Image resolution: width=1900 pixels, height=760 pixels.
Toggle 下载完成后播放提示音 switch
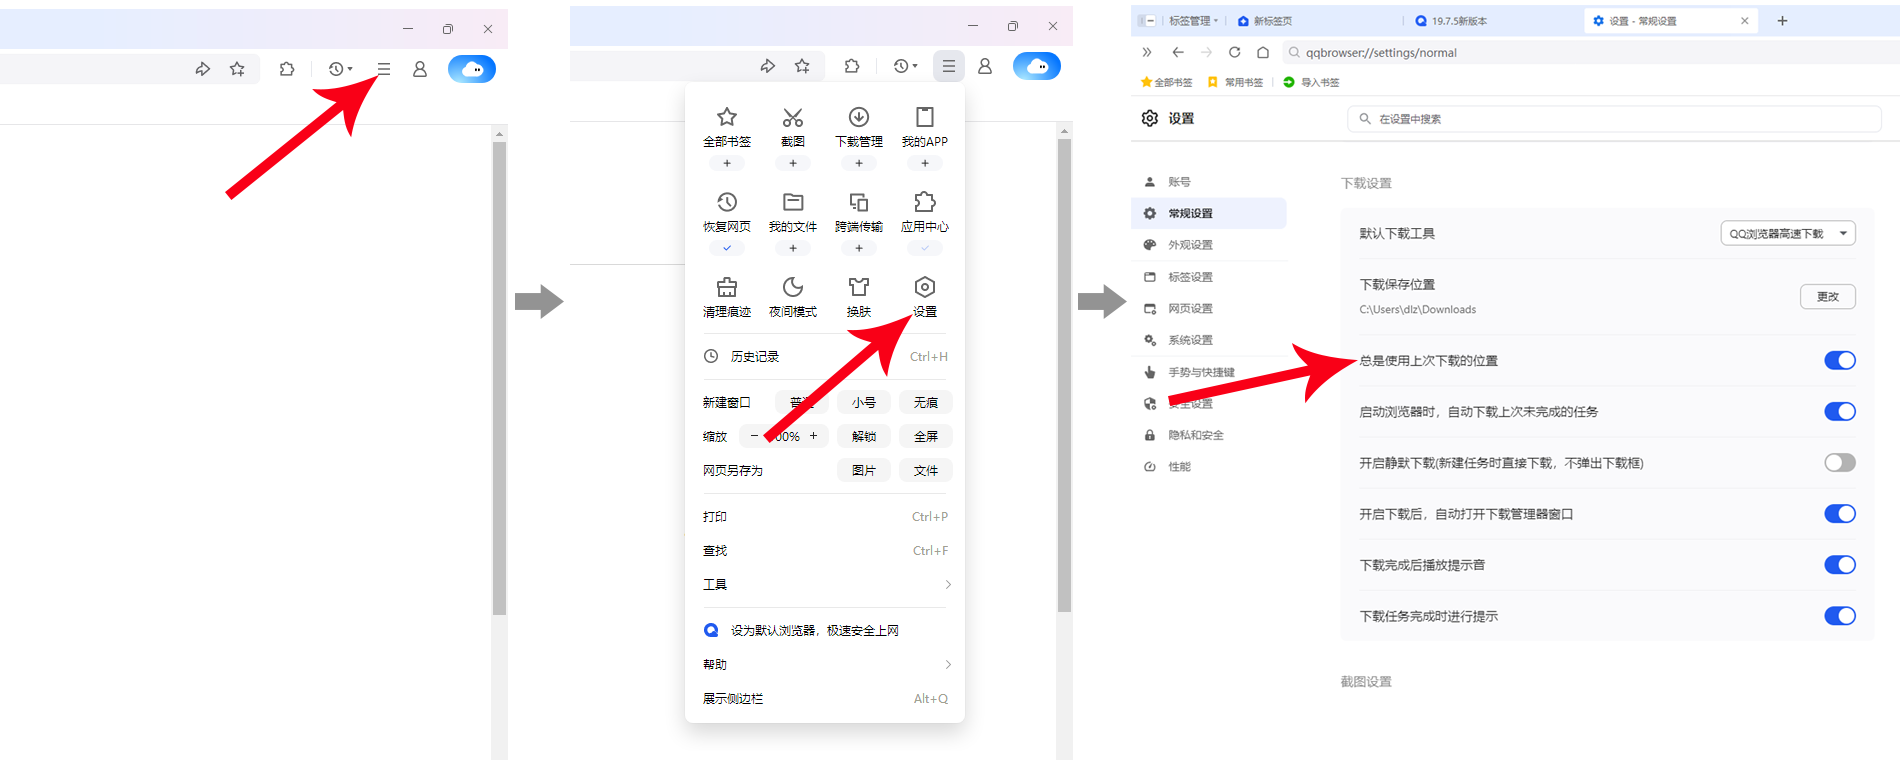click(1840, 564)
